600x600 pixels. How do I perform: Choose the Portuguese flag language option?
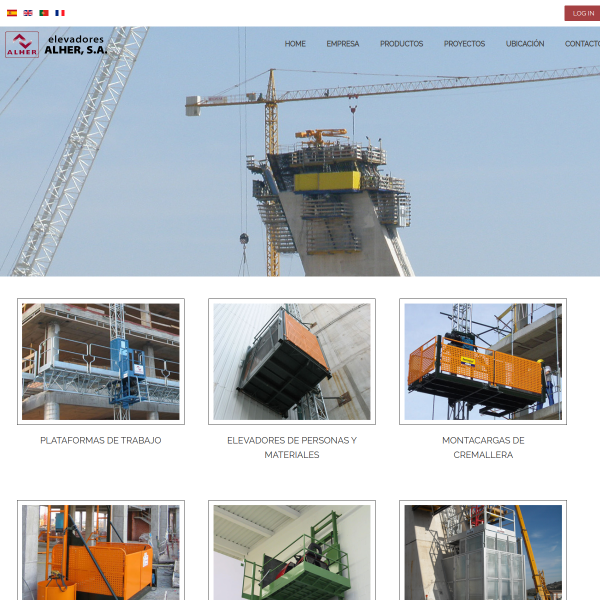click(44, 13)
